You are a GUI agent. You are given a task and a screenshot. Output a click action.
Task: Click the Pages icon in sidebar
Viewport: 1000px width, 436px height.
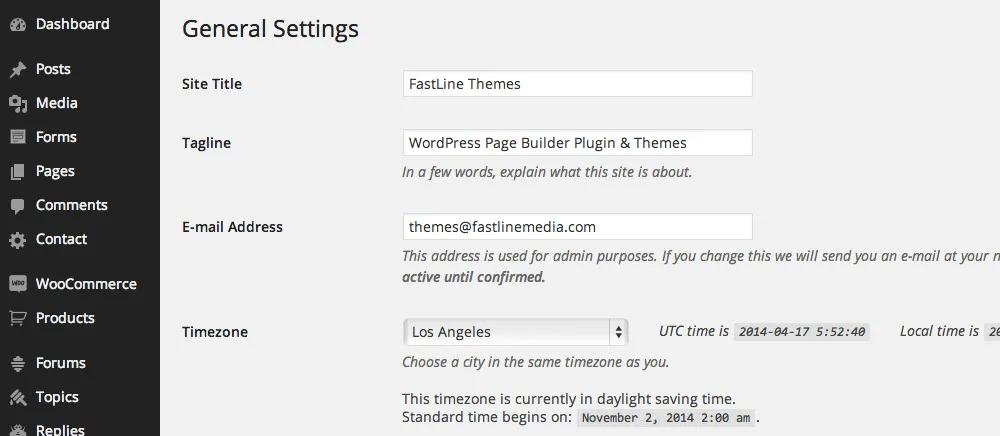tap(17, 171)
